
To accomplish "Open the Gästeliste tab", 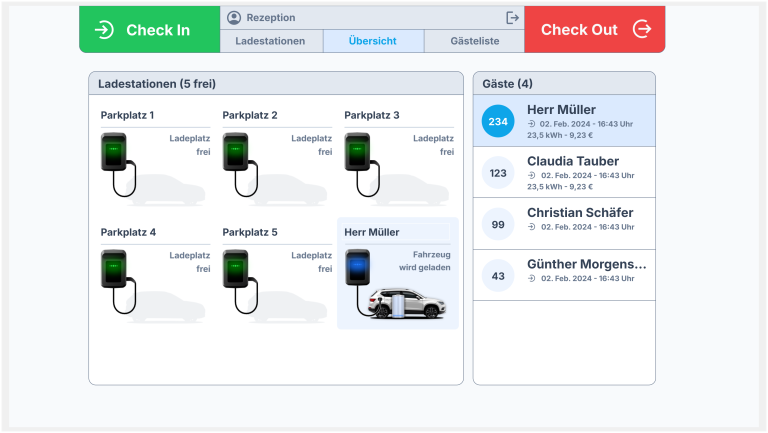I will pyautogui.click(x=475, y=41).
